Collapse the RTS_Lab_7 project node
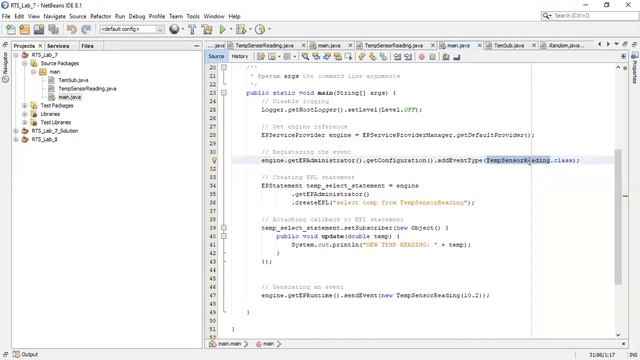This screenshot has width=640, height=360. (16, 55)
